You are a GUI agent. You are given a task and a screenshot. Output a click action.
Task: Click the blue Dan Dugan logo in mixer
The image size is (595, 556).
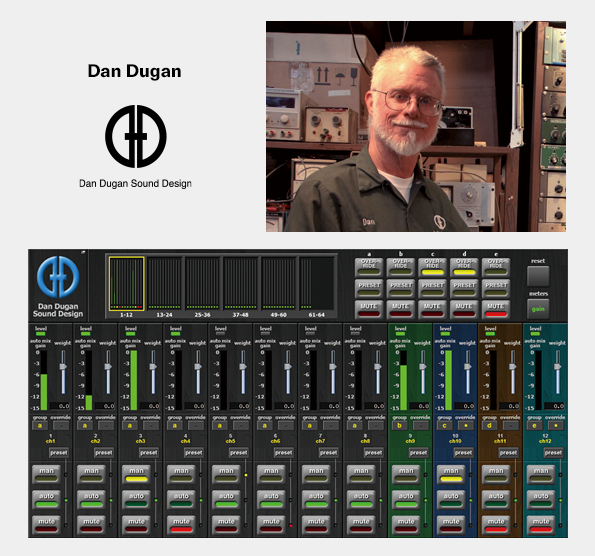[58, 277]
